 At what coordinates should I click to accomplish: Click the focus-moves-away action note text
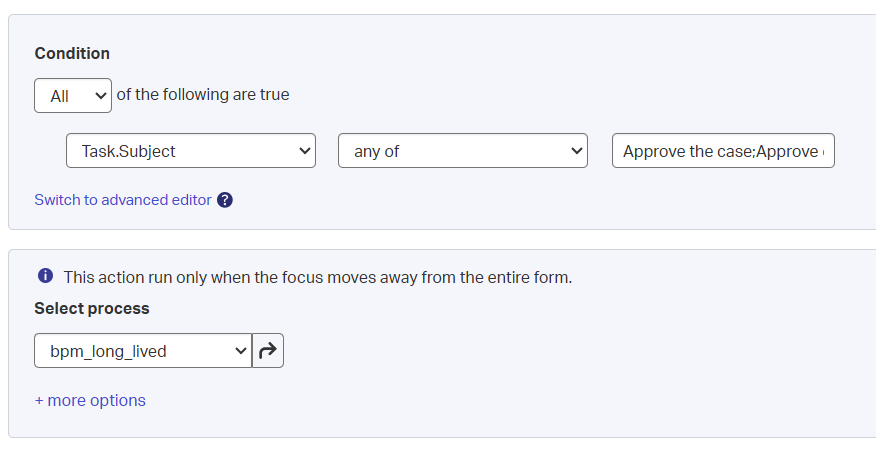[x=318, y=277]
